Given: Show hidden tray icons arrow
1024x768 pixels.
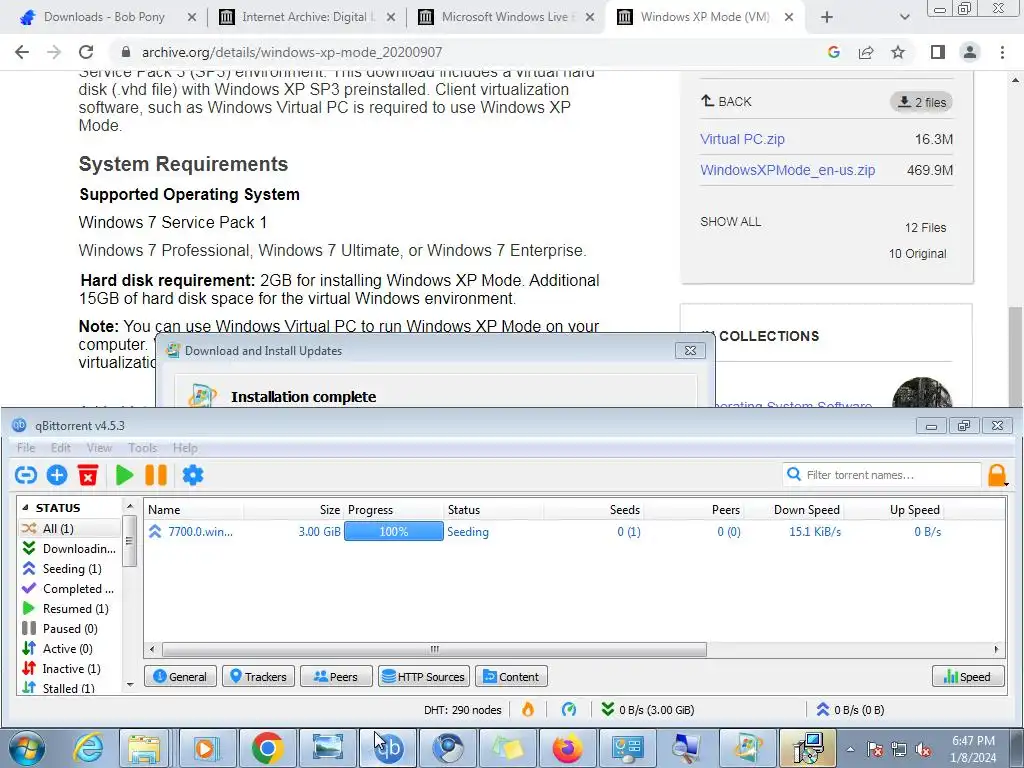Looking at the screenshot, I should (x=850, y=749).
